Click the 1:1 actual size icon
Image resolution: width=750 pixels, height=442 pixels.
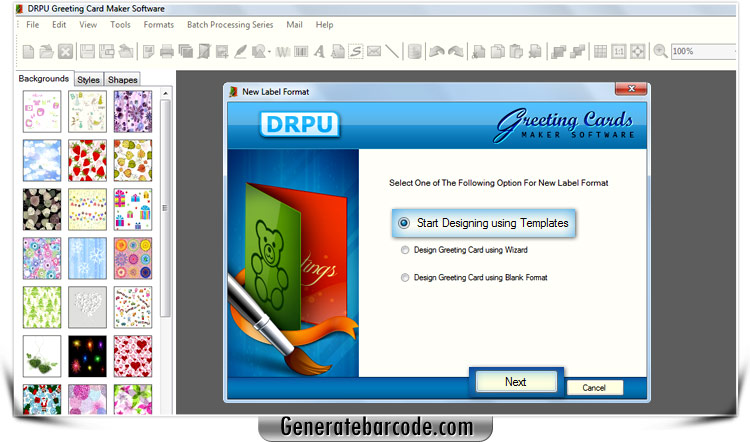coord(618,51)
